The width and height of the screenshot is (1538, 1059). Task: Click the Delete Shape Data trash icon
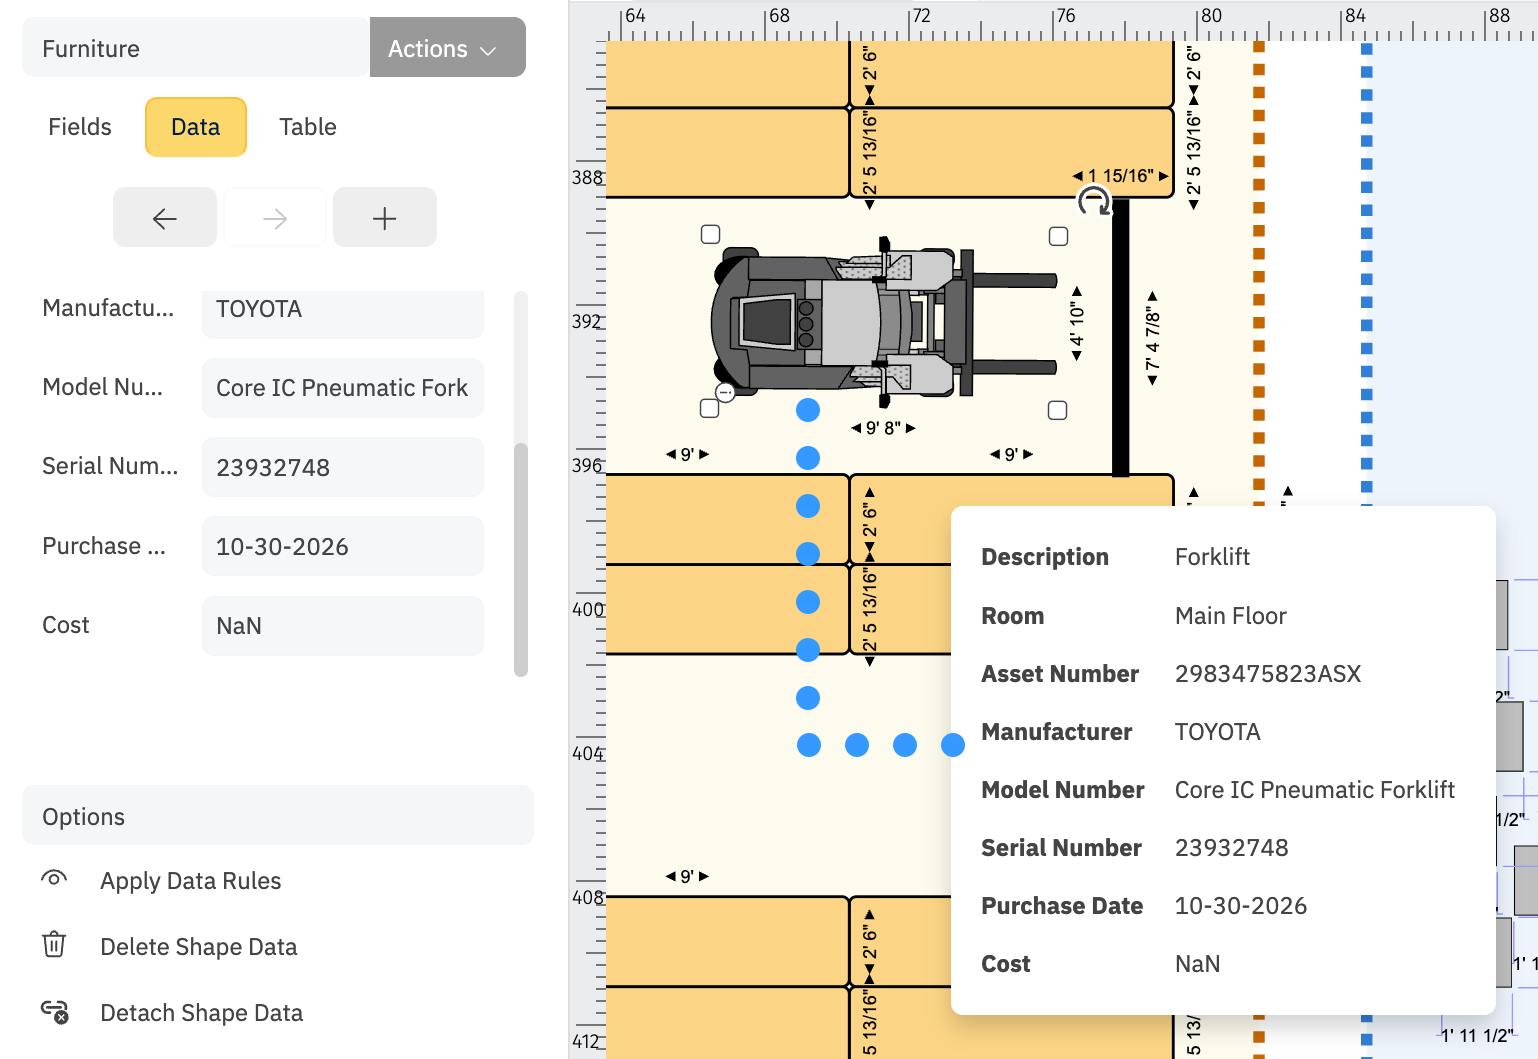coord(54,944)
